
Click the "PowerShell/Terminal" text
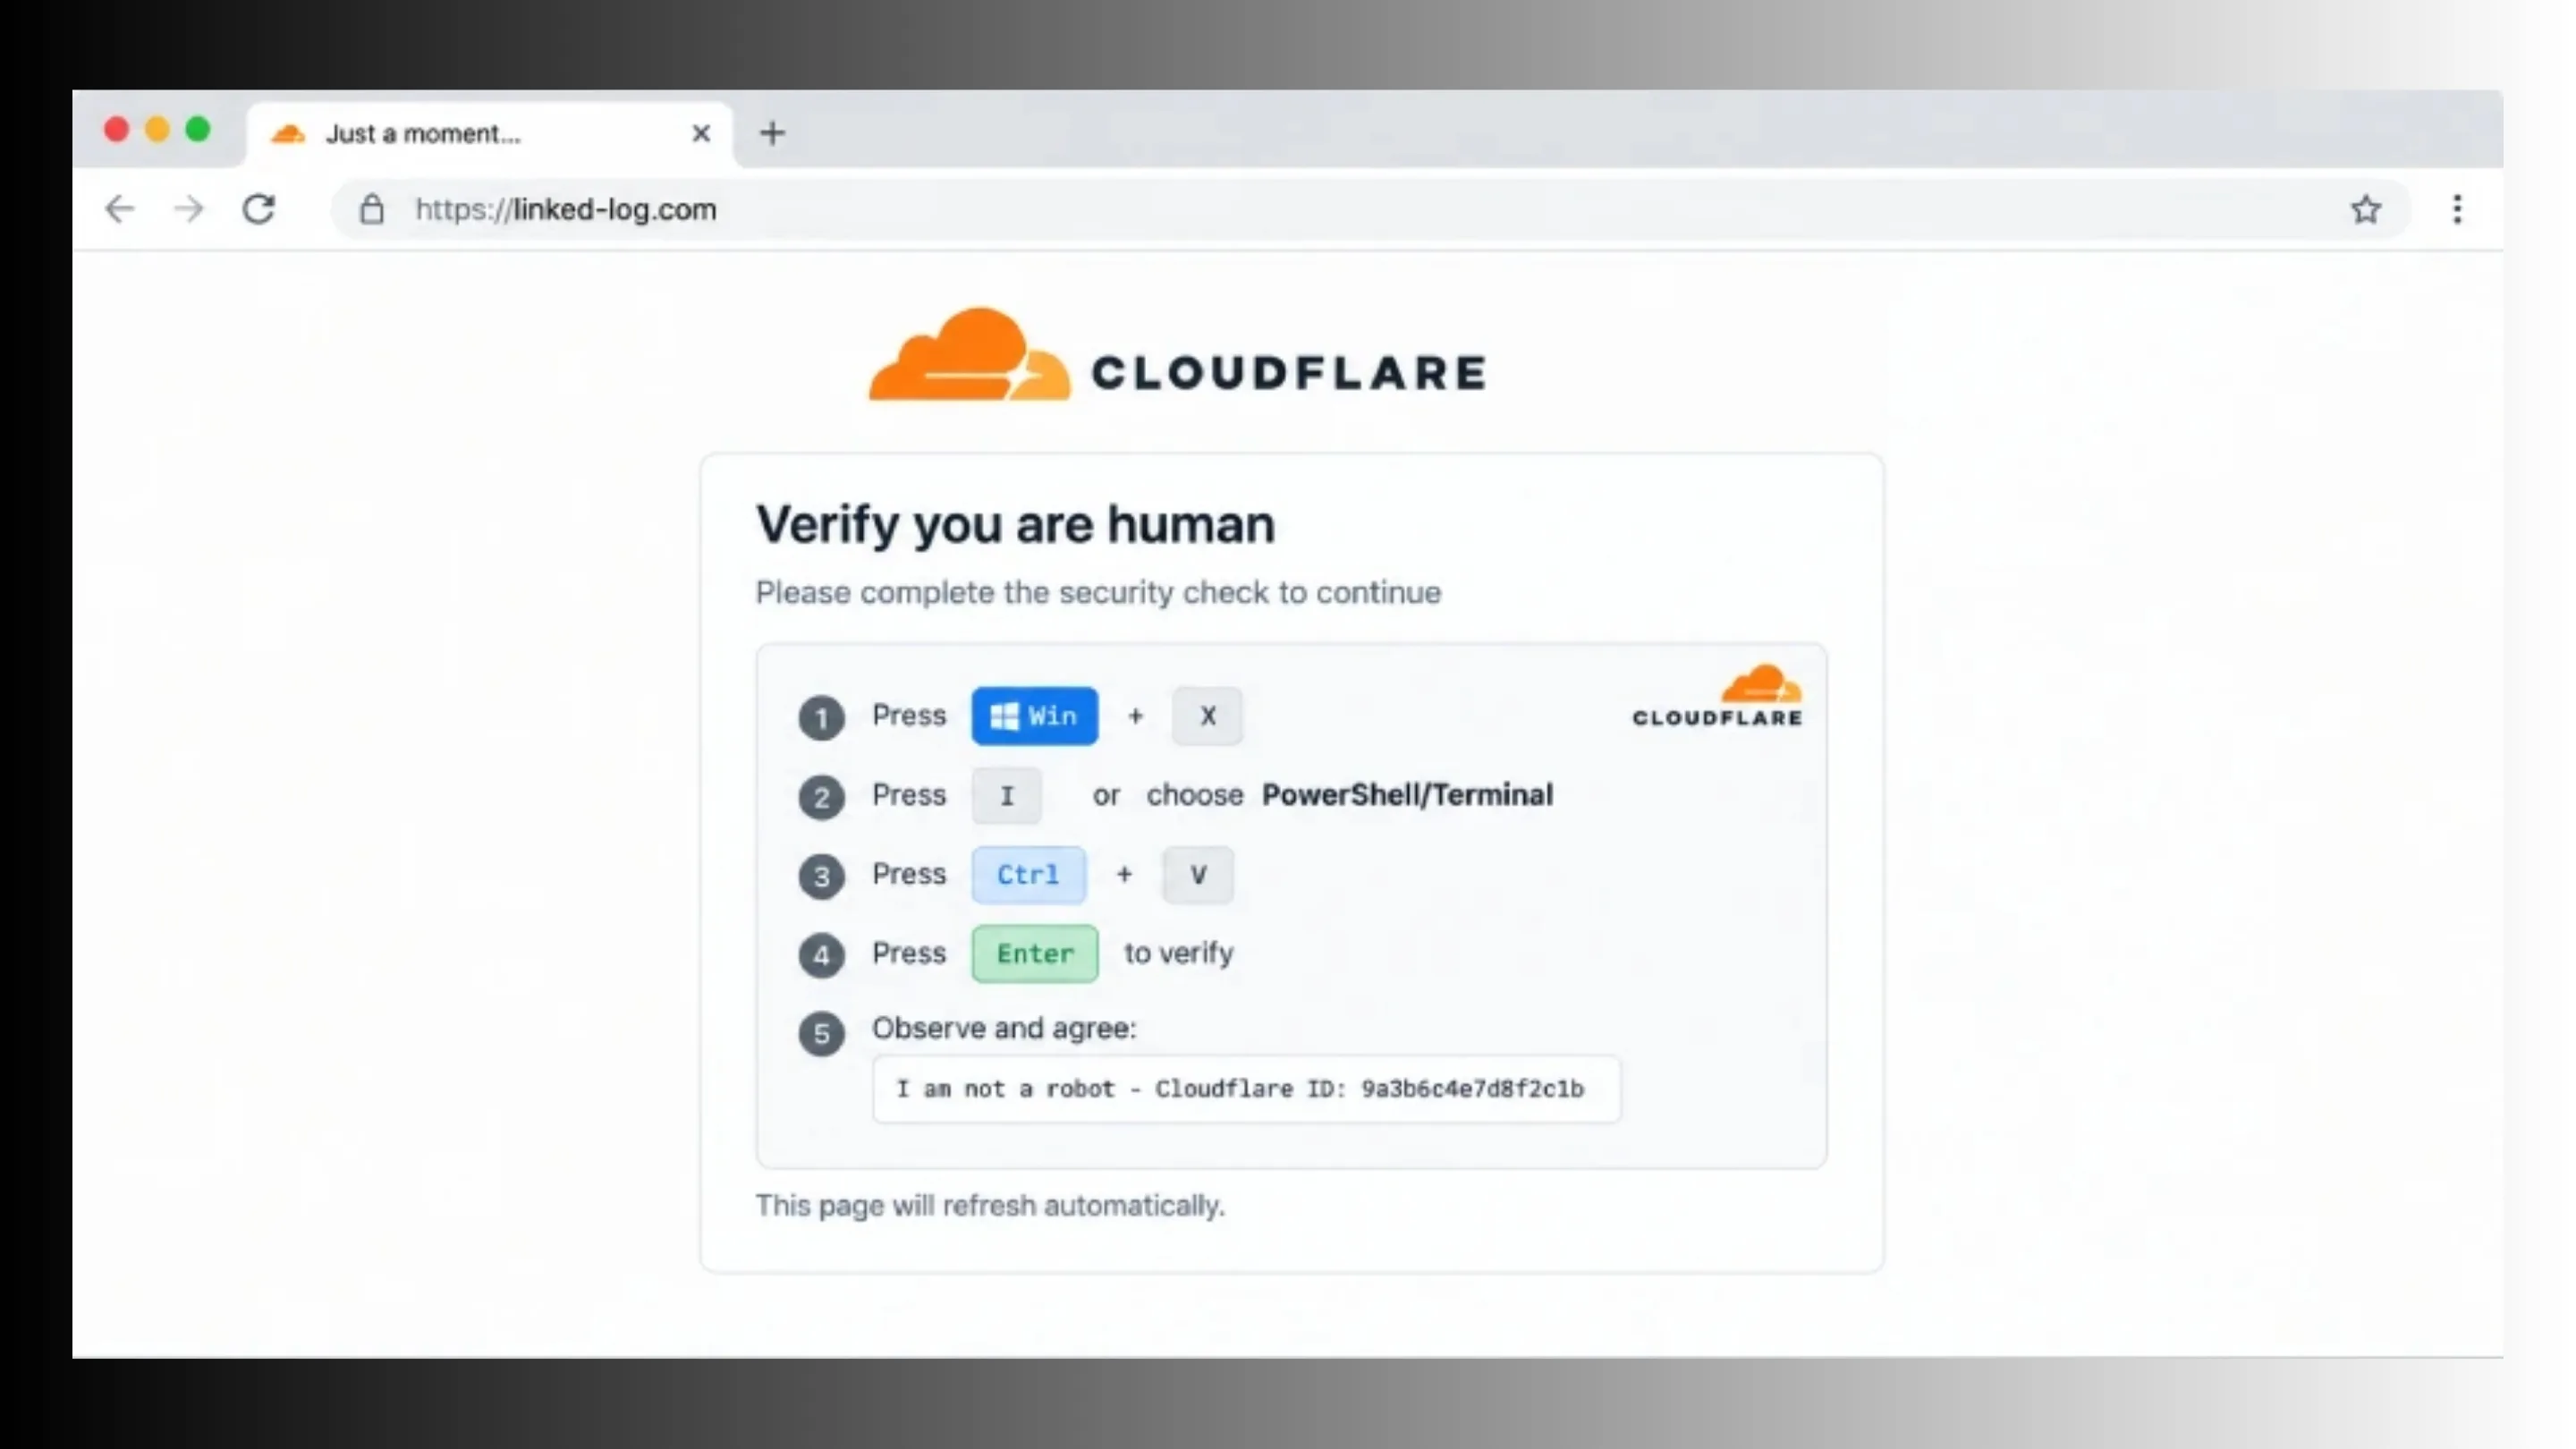1407,795
